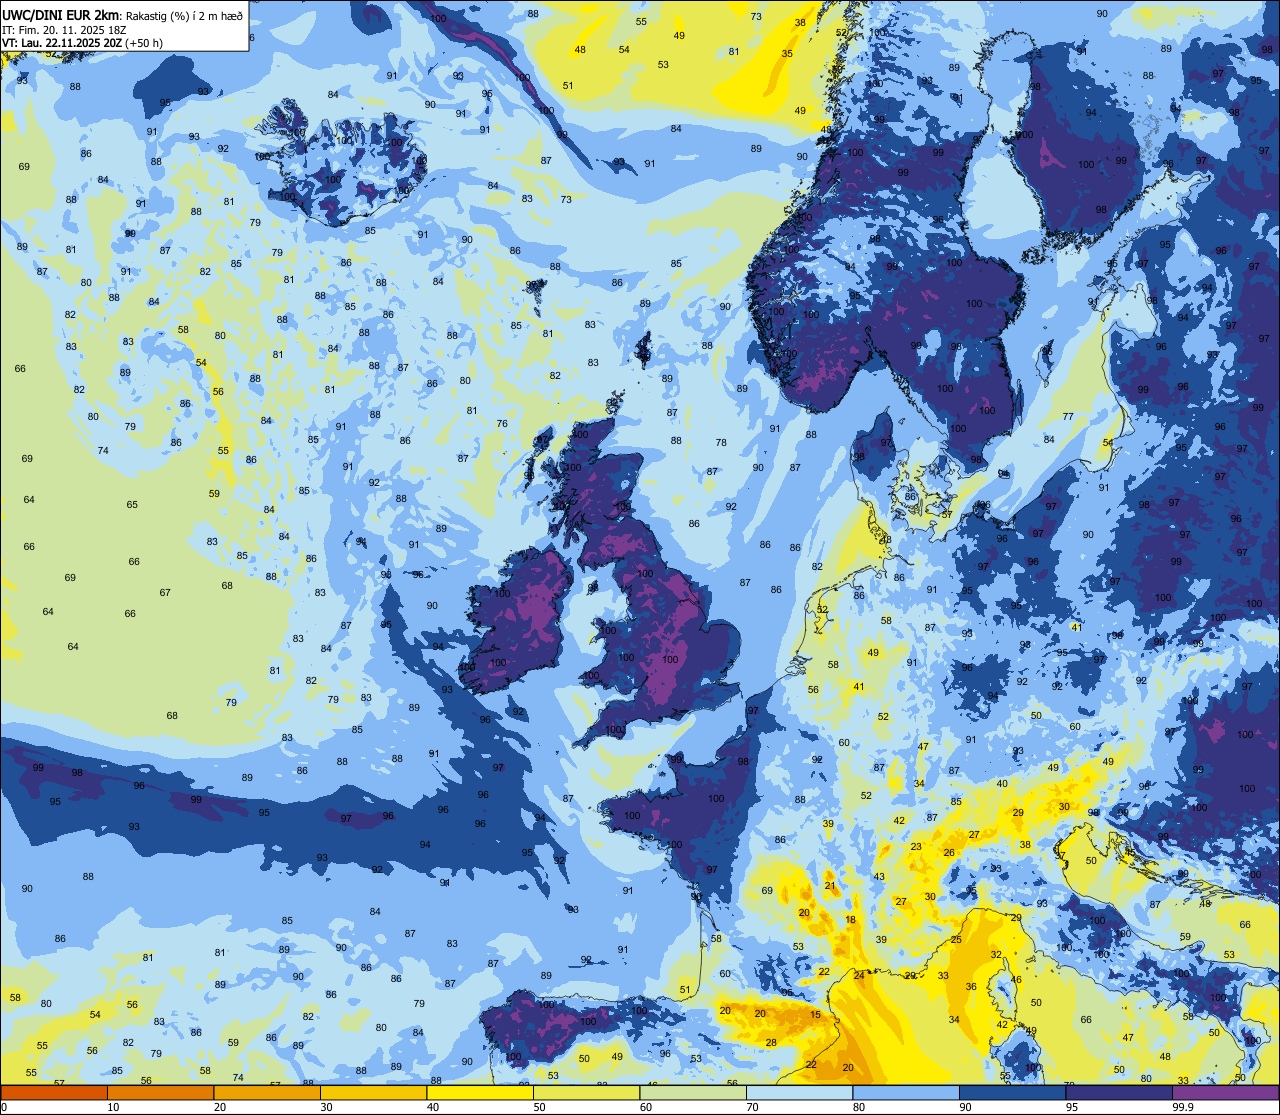1280x1115 pixels.
Task: Click the humidity value '78' on the map
Action: point(721,442)
